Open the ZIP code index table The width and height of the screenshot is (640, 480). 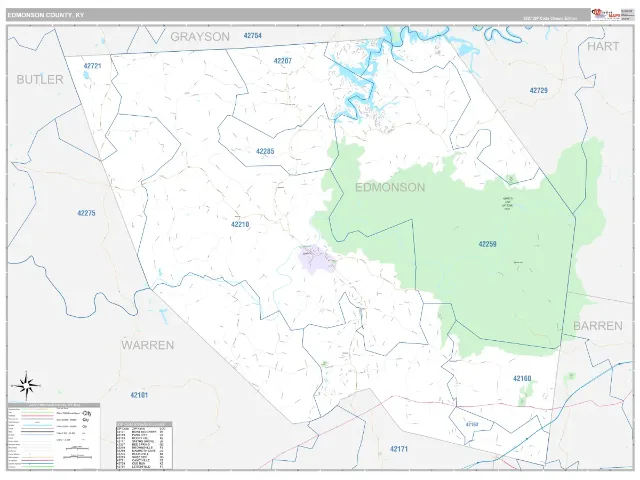coord(144,446)
